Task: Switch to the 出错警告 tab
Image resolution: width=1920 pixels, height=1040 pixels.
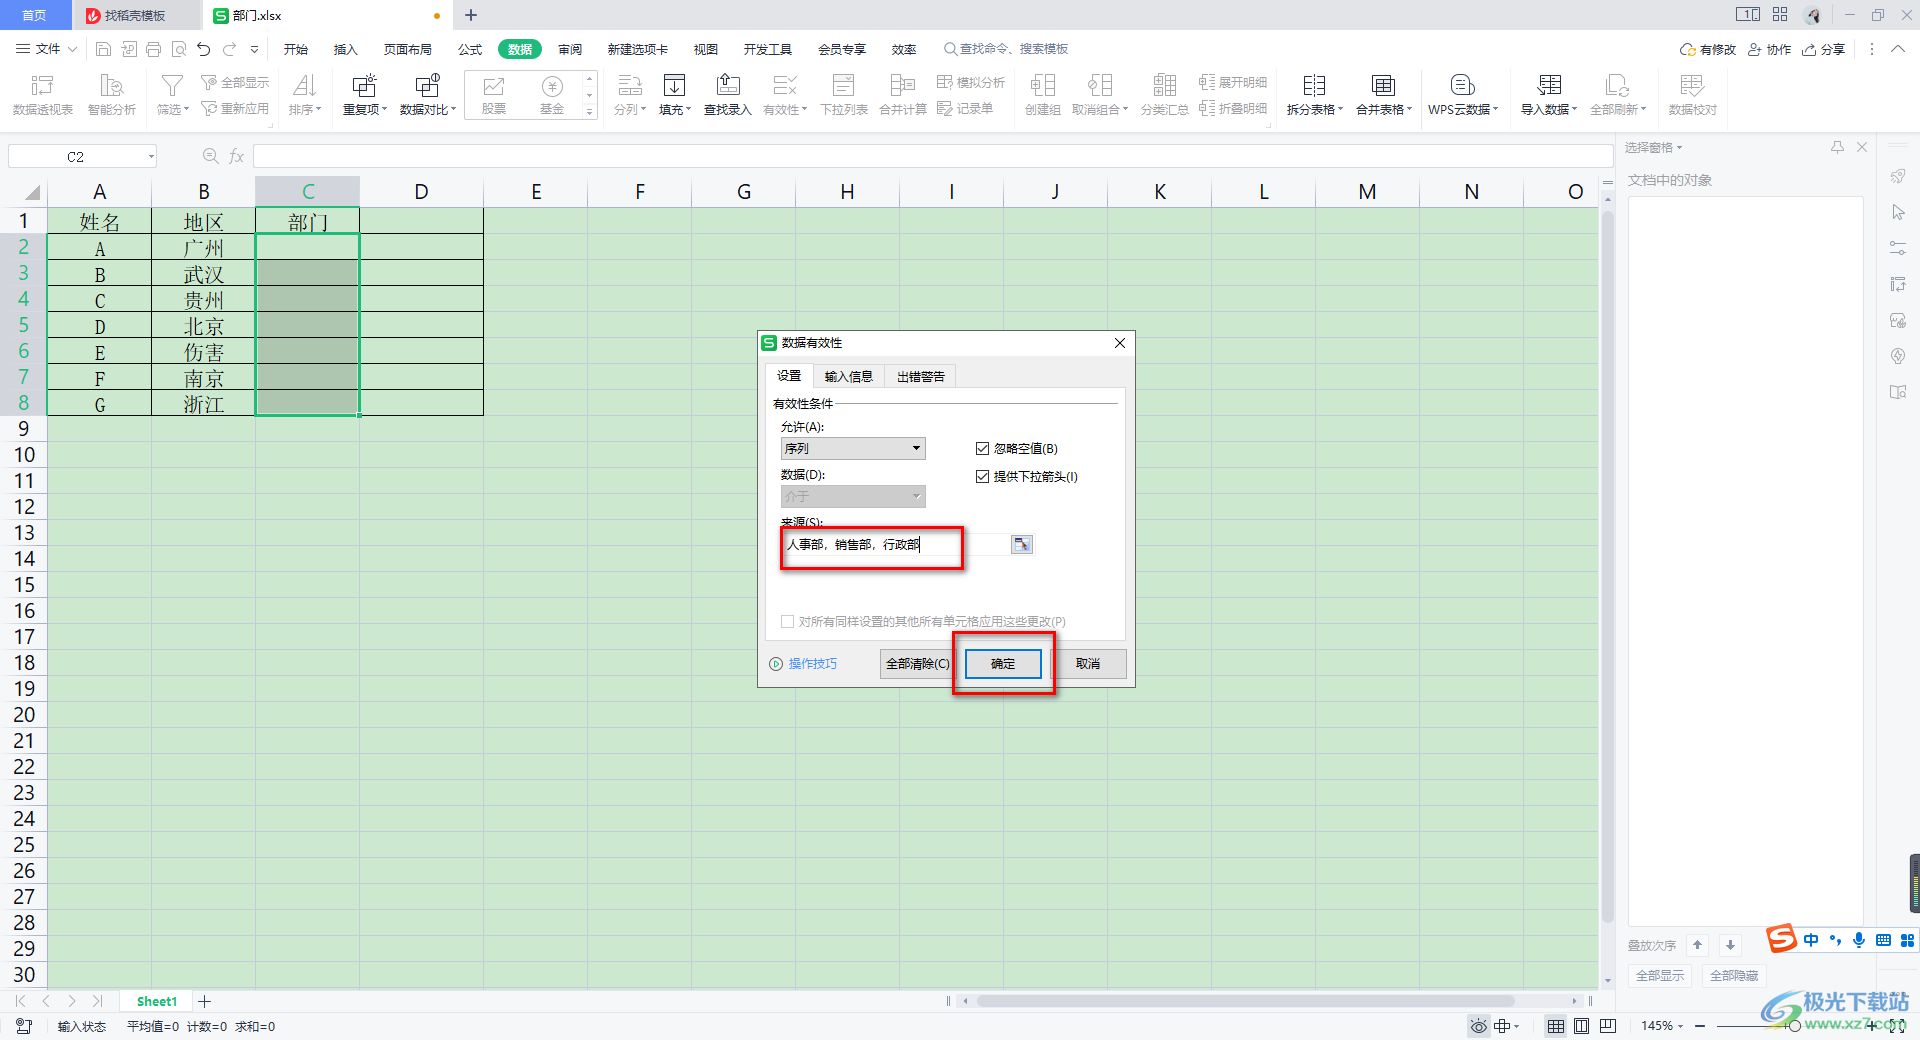Action: [920, 377]
